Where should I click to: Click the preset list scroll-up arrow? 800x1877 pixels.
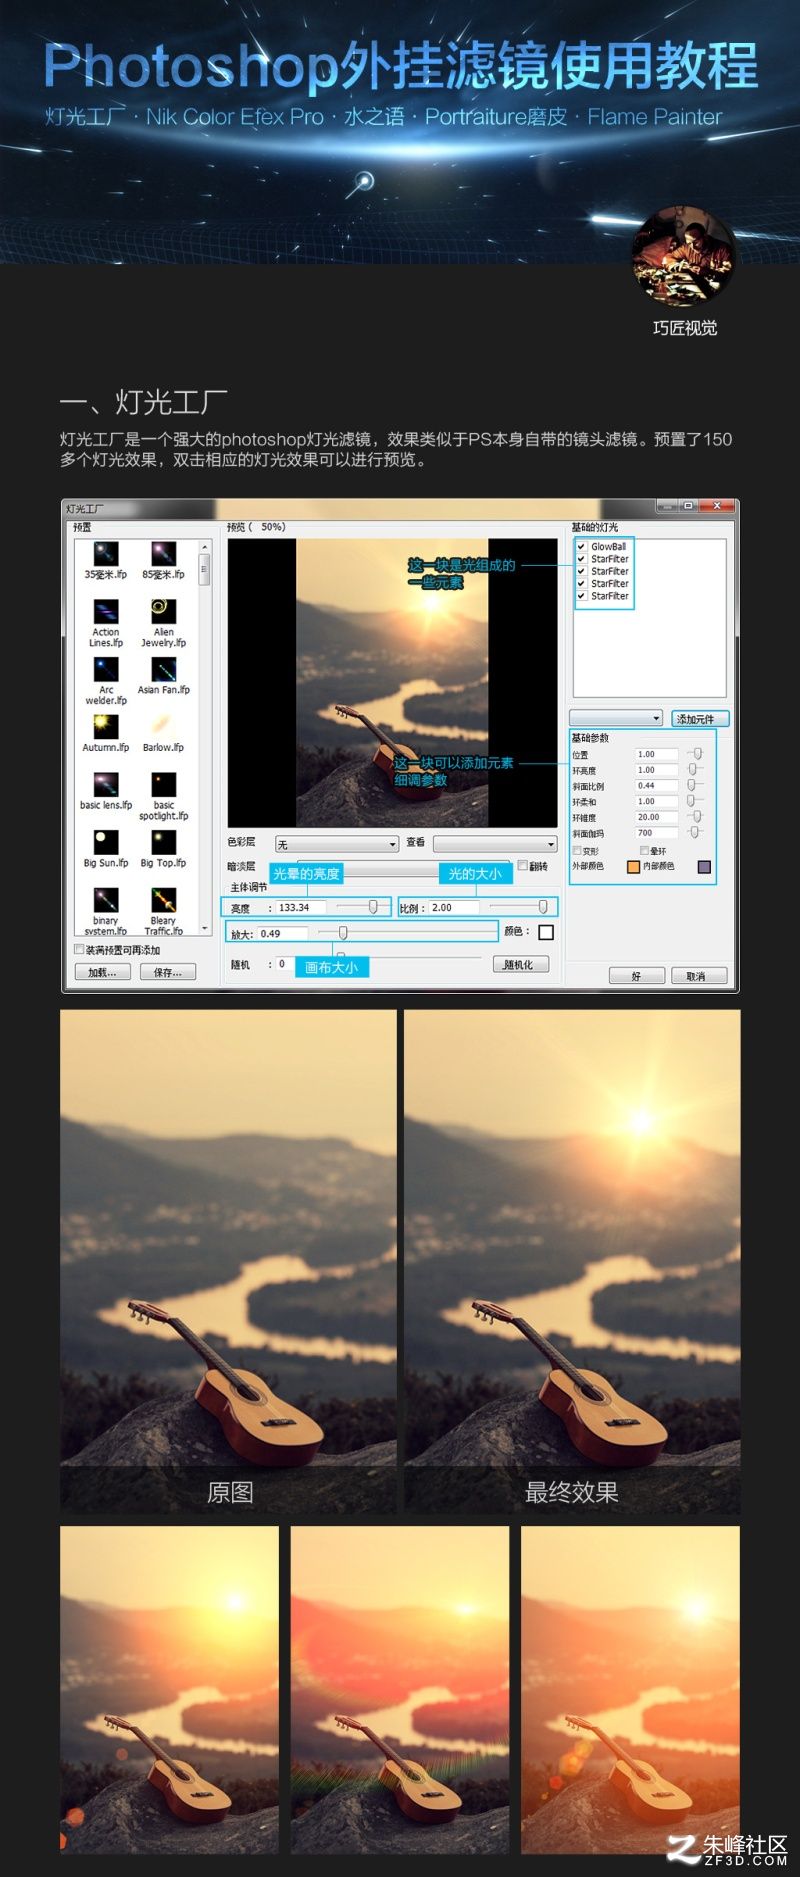[x=205, y=547]
